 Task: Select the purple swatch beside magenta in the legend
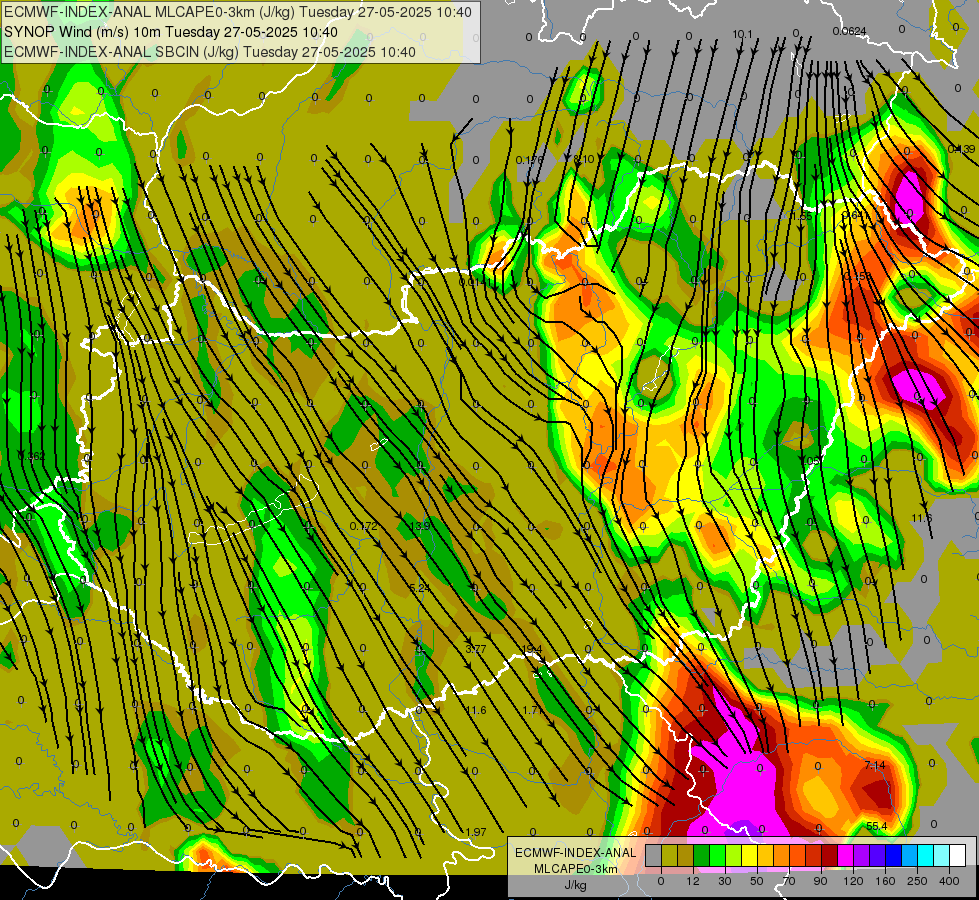pyautogui.click(x=861, y=855)
